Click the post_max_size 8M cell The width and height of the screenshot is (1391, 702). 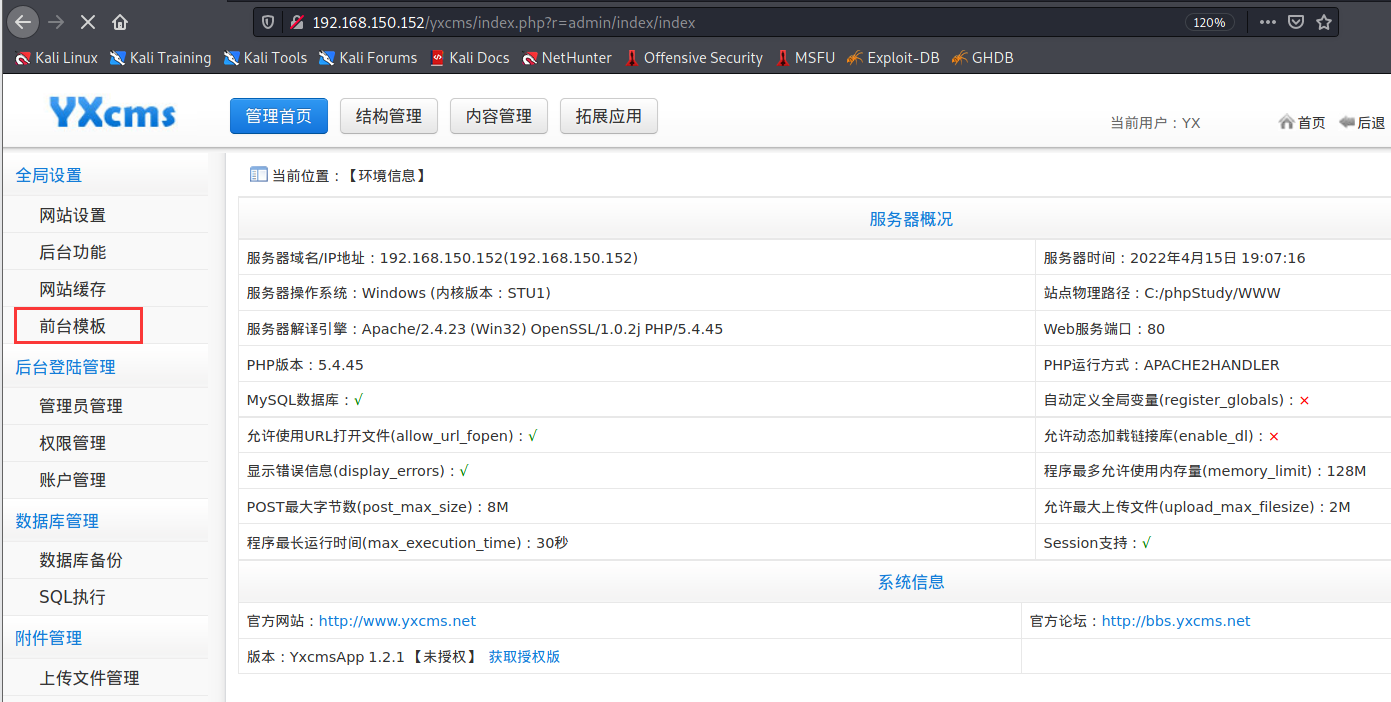point(637,507)
